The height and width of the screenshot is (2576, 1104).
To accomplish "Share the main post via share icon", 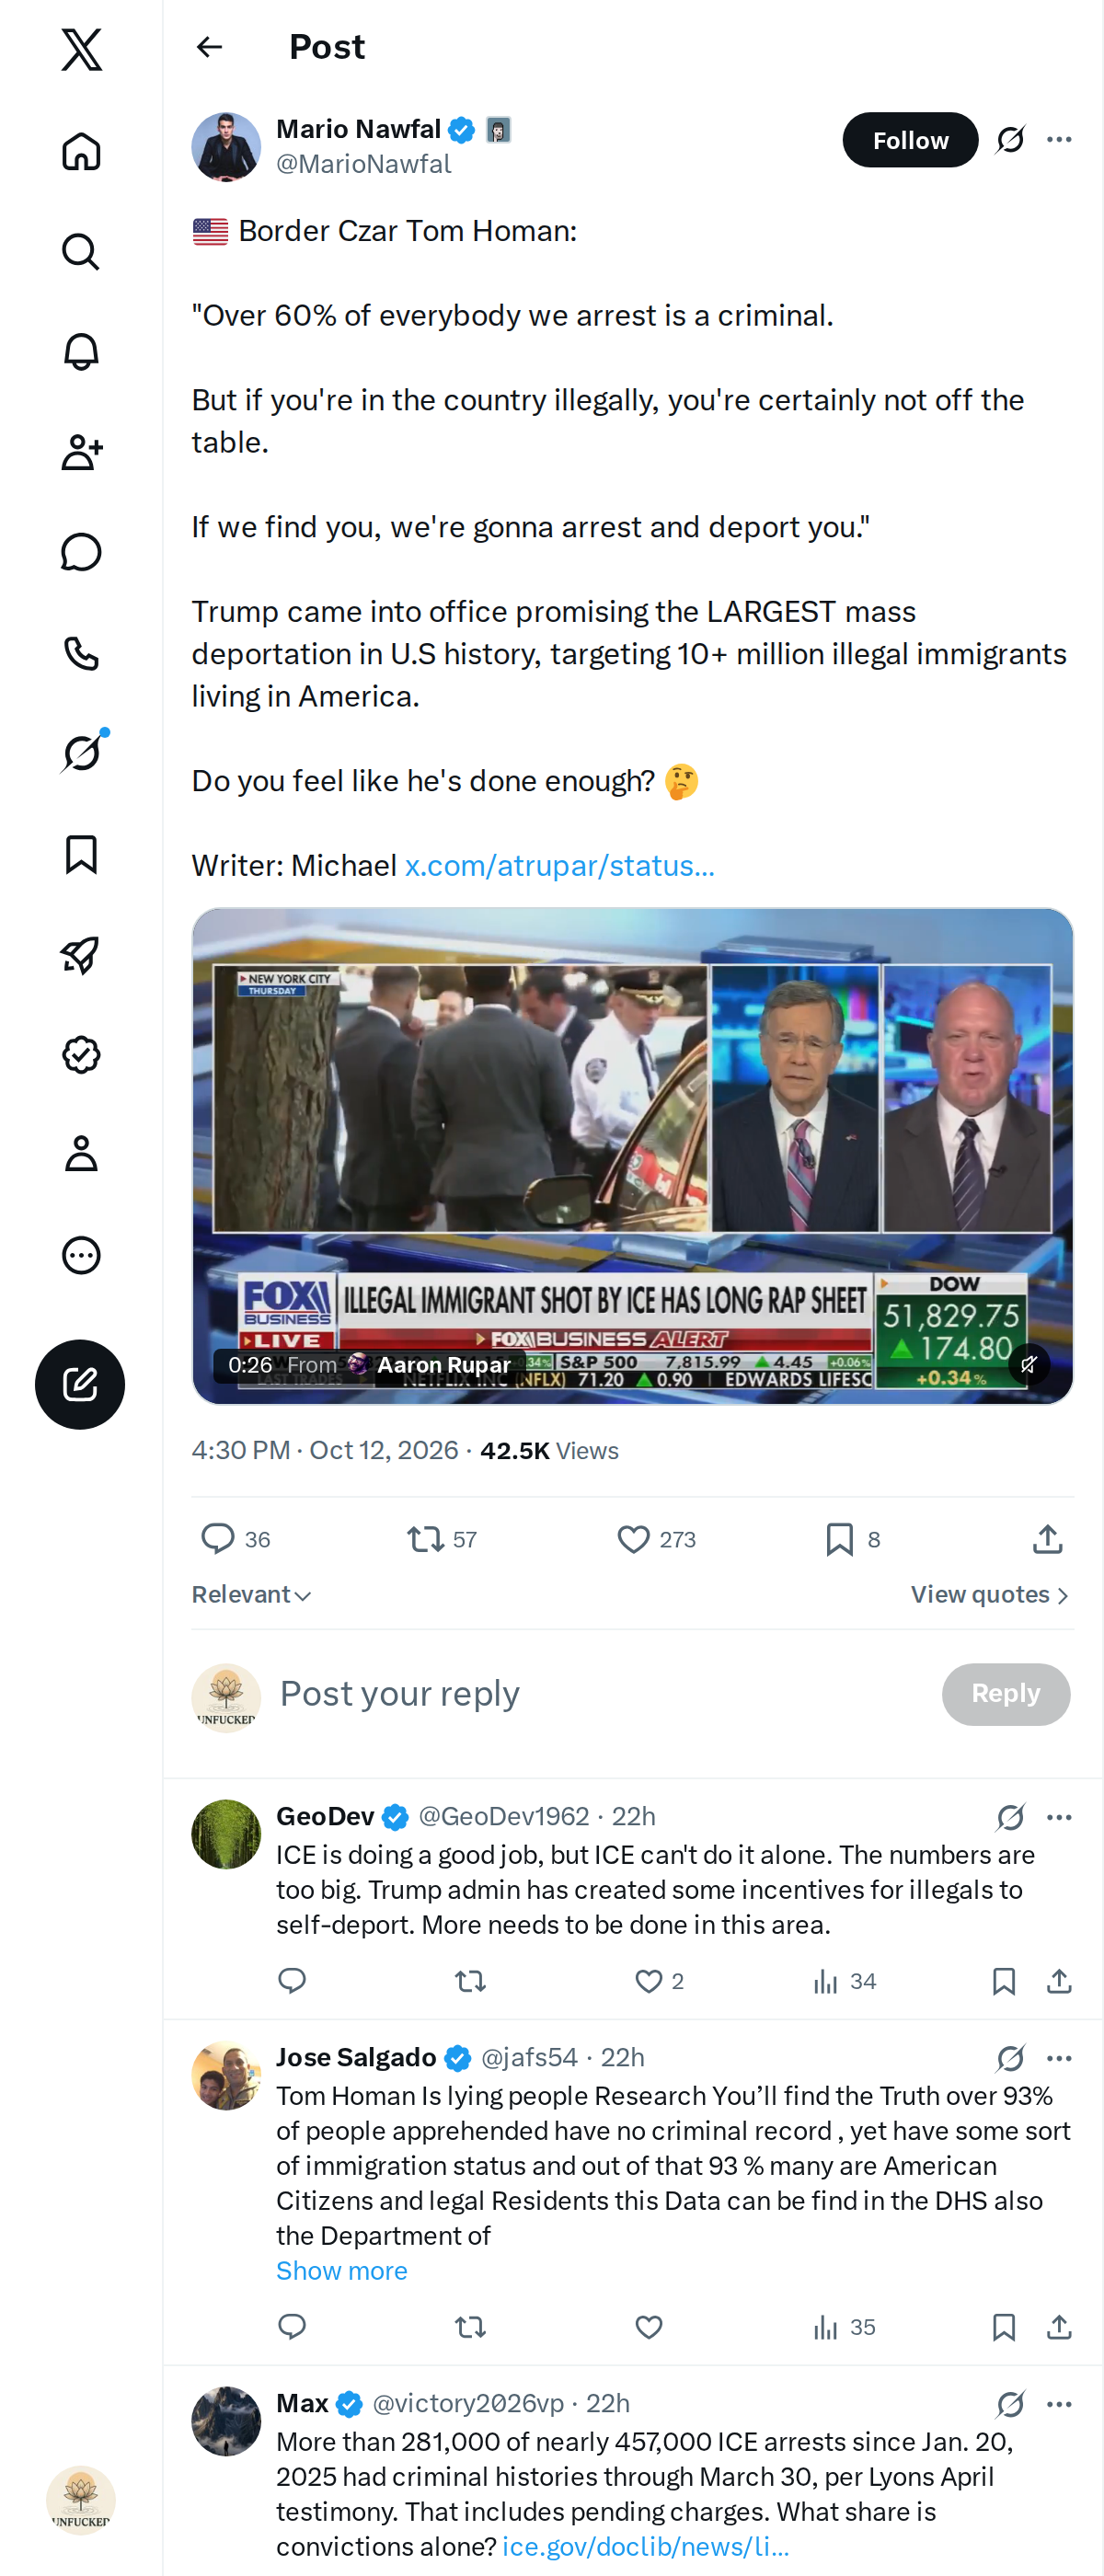I will [x=1047, y=1538].
